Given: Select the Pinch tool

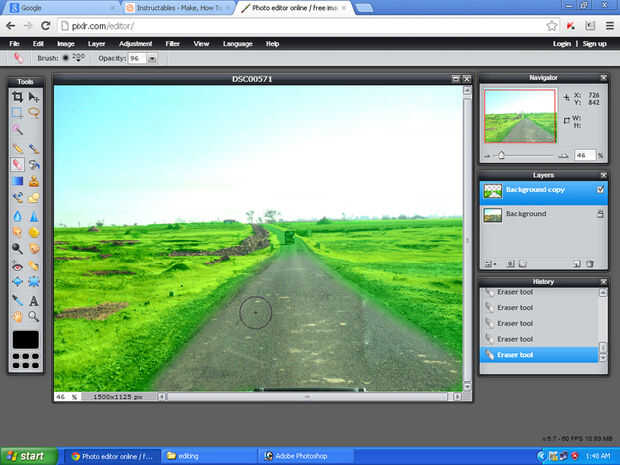Looking at the screenshot, I should coord(34,282).
